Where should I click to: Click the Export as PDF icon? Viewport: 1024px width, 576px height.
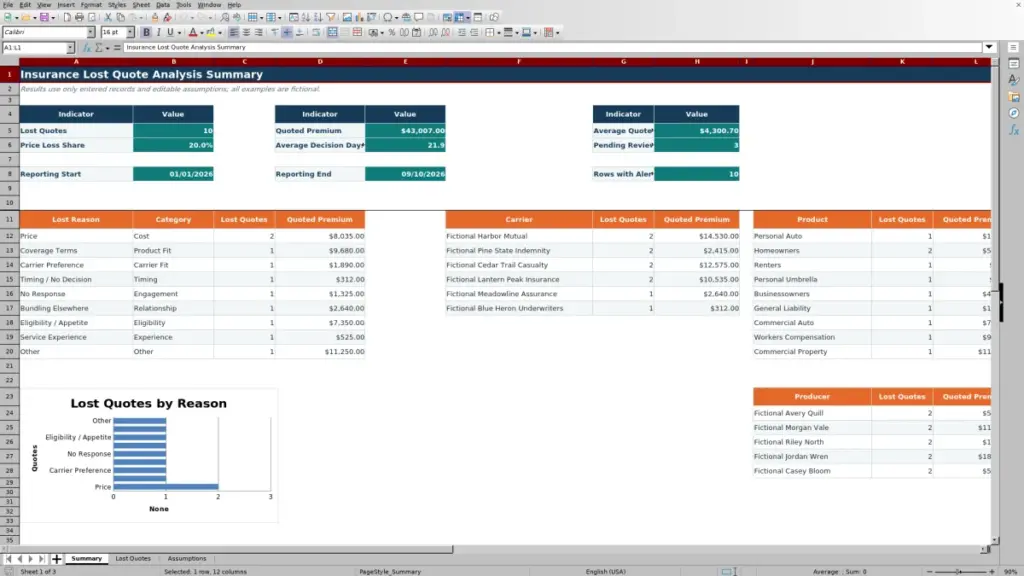pos(67,18)
